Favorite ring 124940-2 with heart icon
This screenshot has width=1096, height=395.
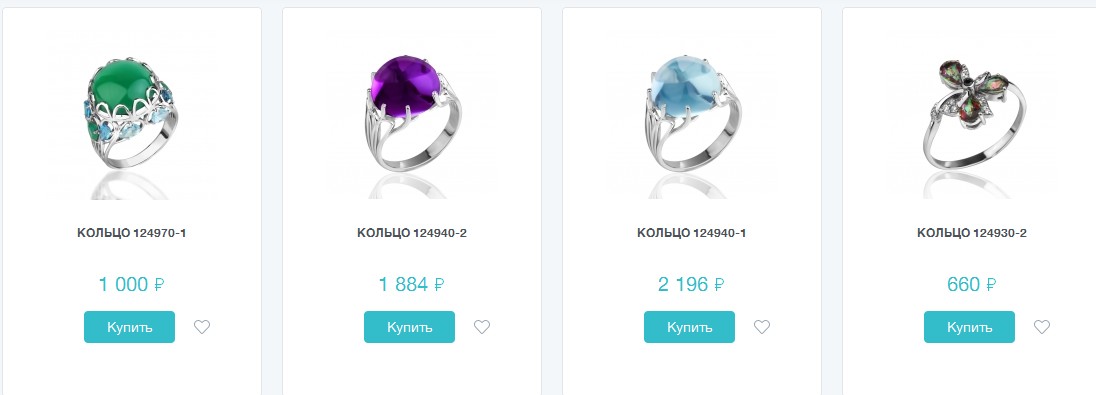point(482,326)
